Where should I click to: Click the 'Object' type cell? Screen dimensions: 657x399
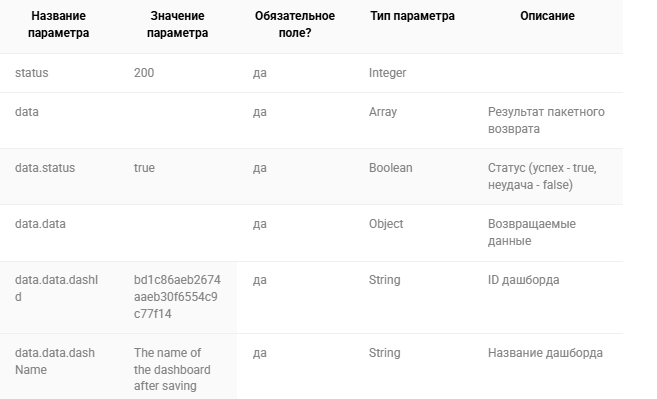pyautogui.click(x=386, y=224)
